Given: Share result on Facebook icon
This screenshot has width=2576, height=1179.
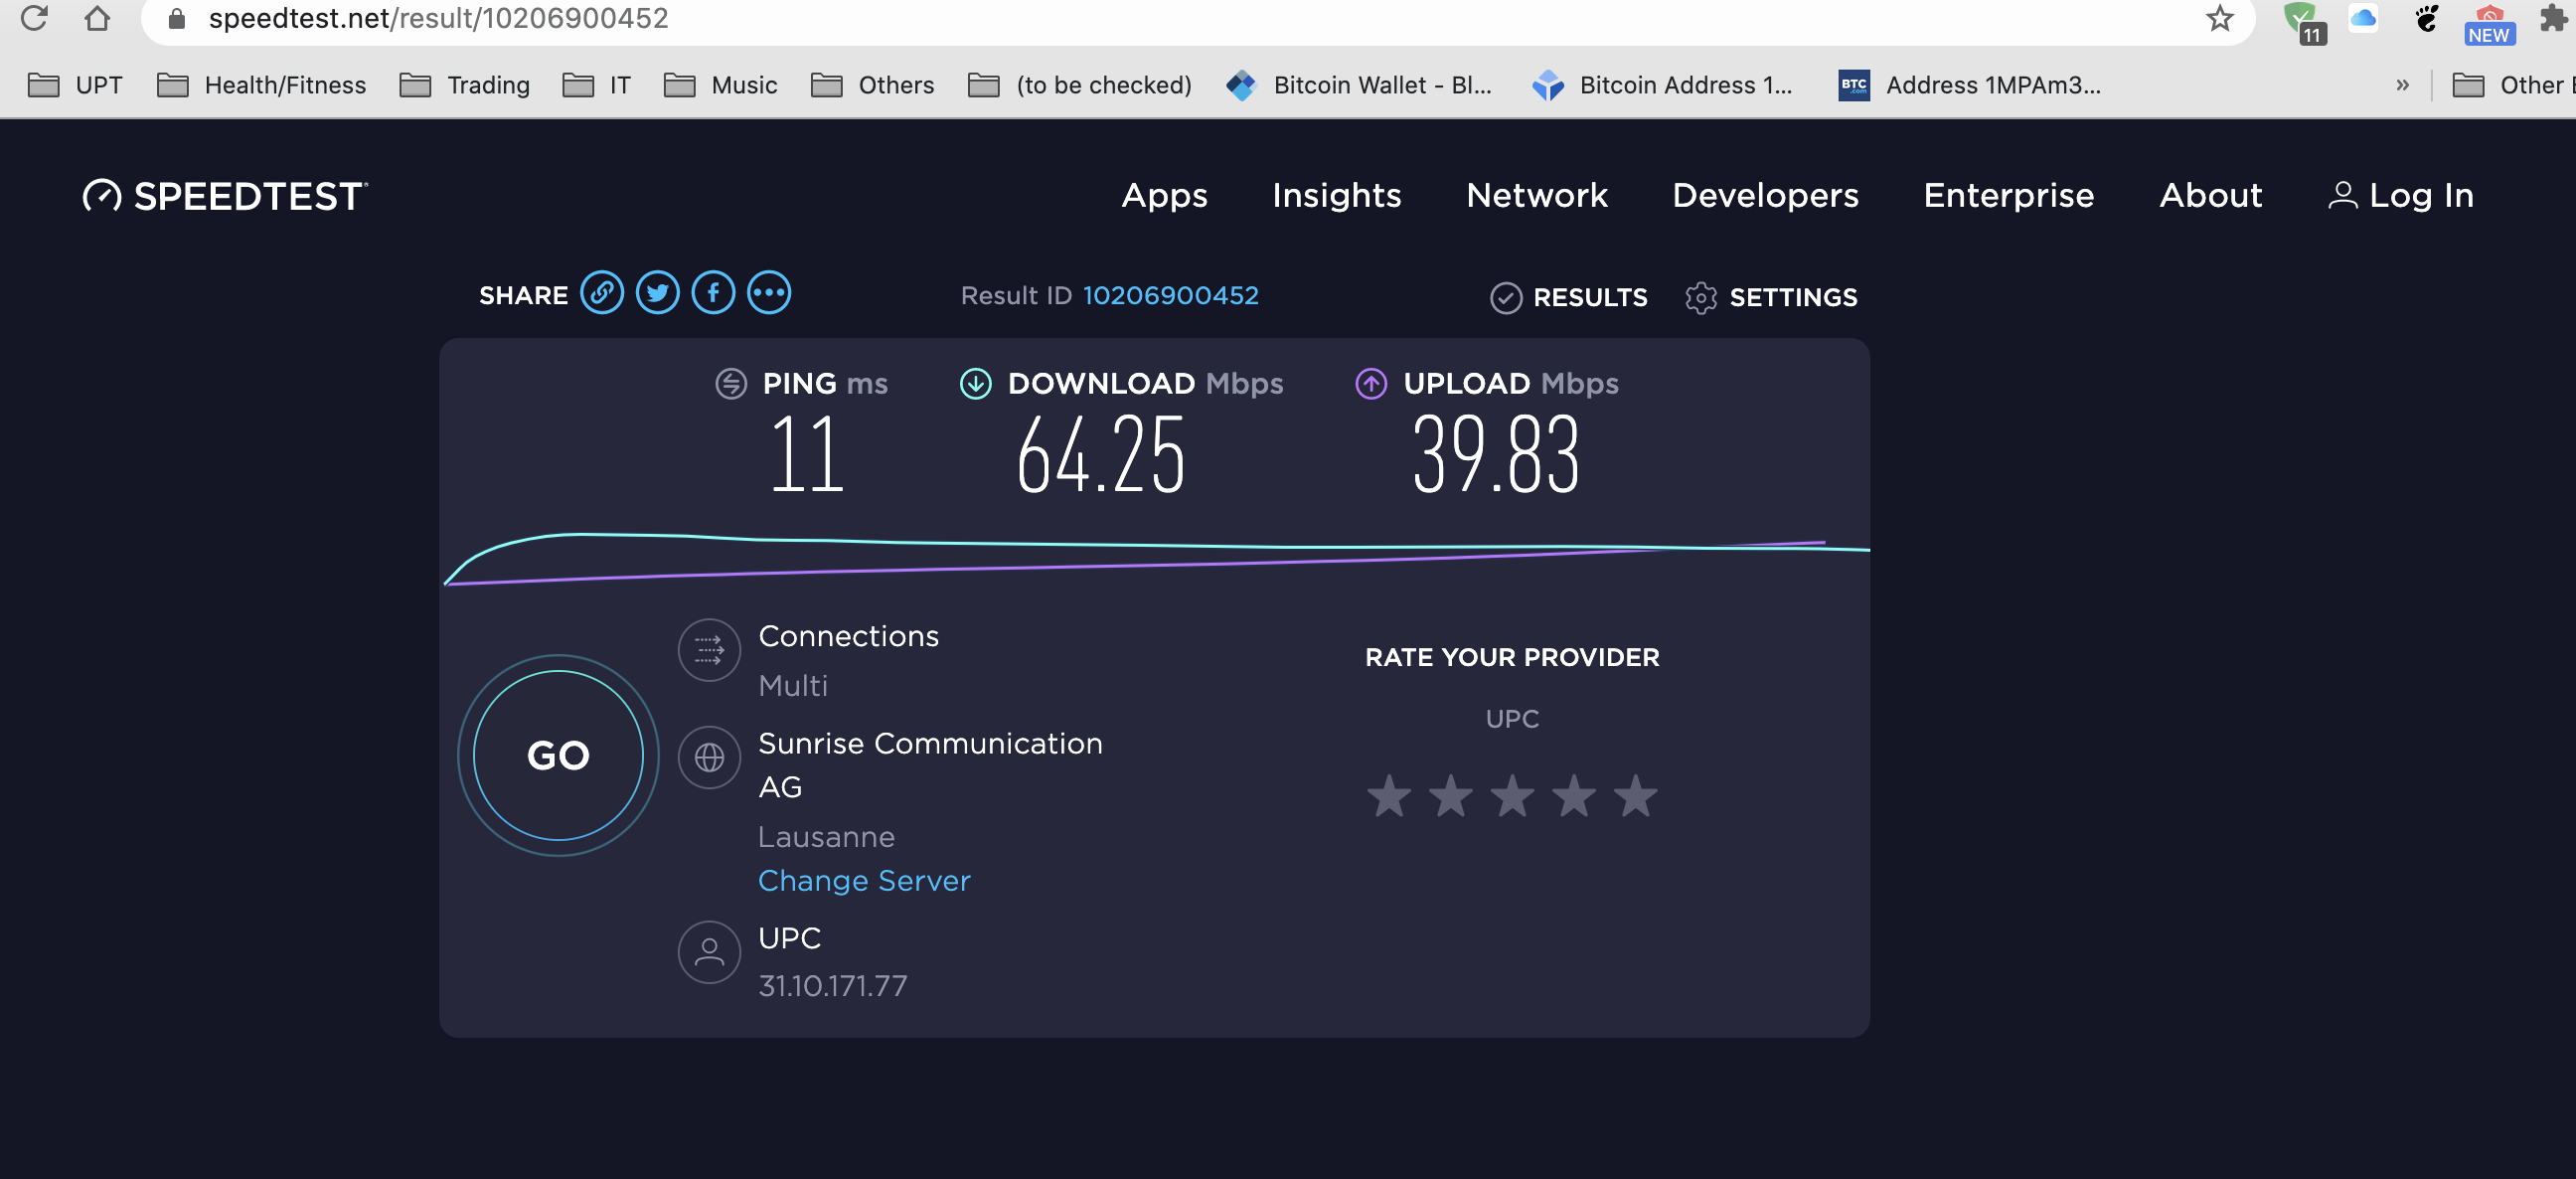Looking at the screenshot, I should pyautogui.click(x=713, y=293).
